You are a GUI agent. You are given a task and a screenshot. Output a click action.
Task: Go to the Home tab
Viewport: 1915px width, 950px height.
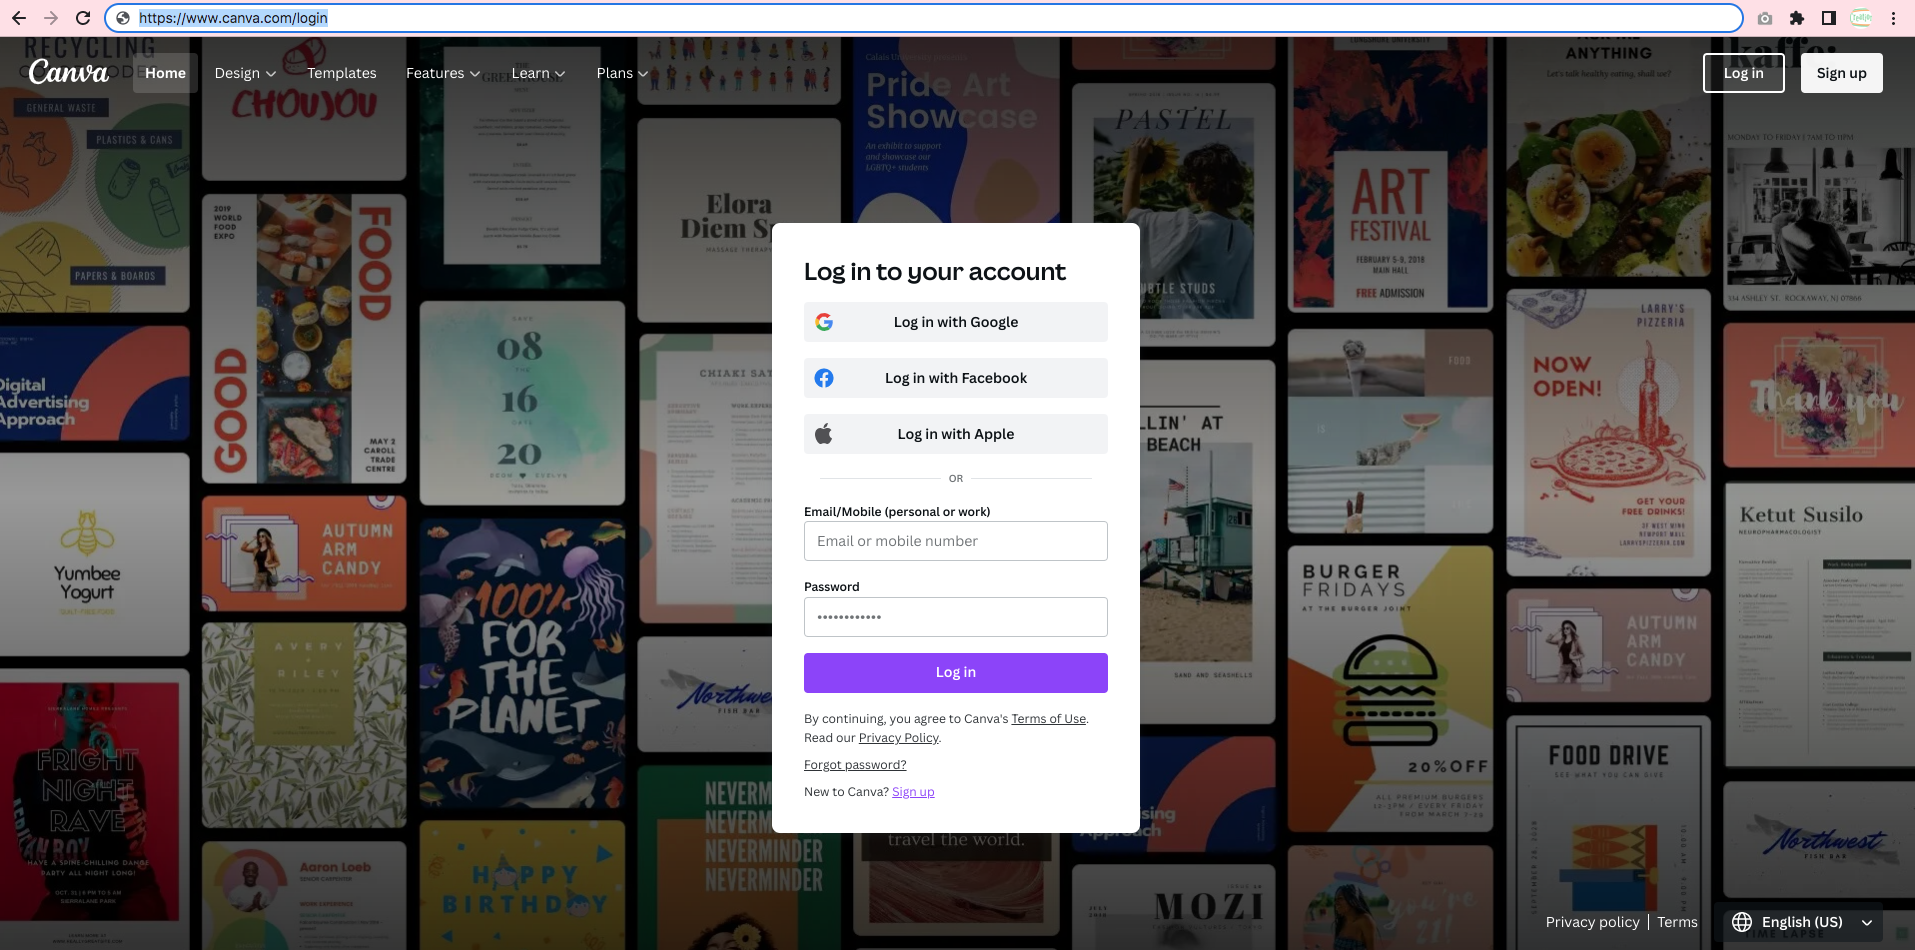(x=165, y=73)
